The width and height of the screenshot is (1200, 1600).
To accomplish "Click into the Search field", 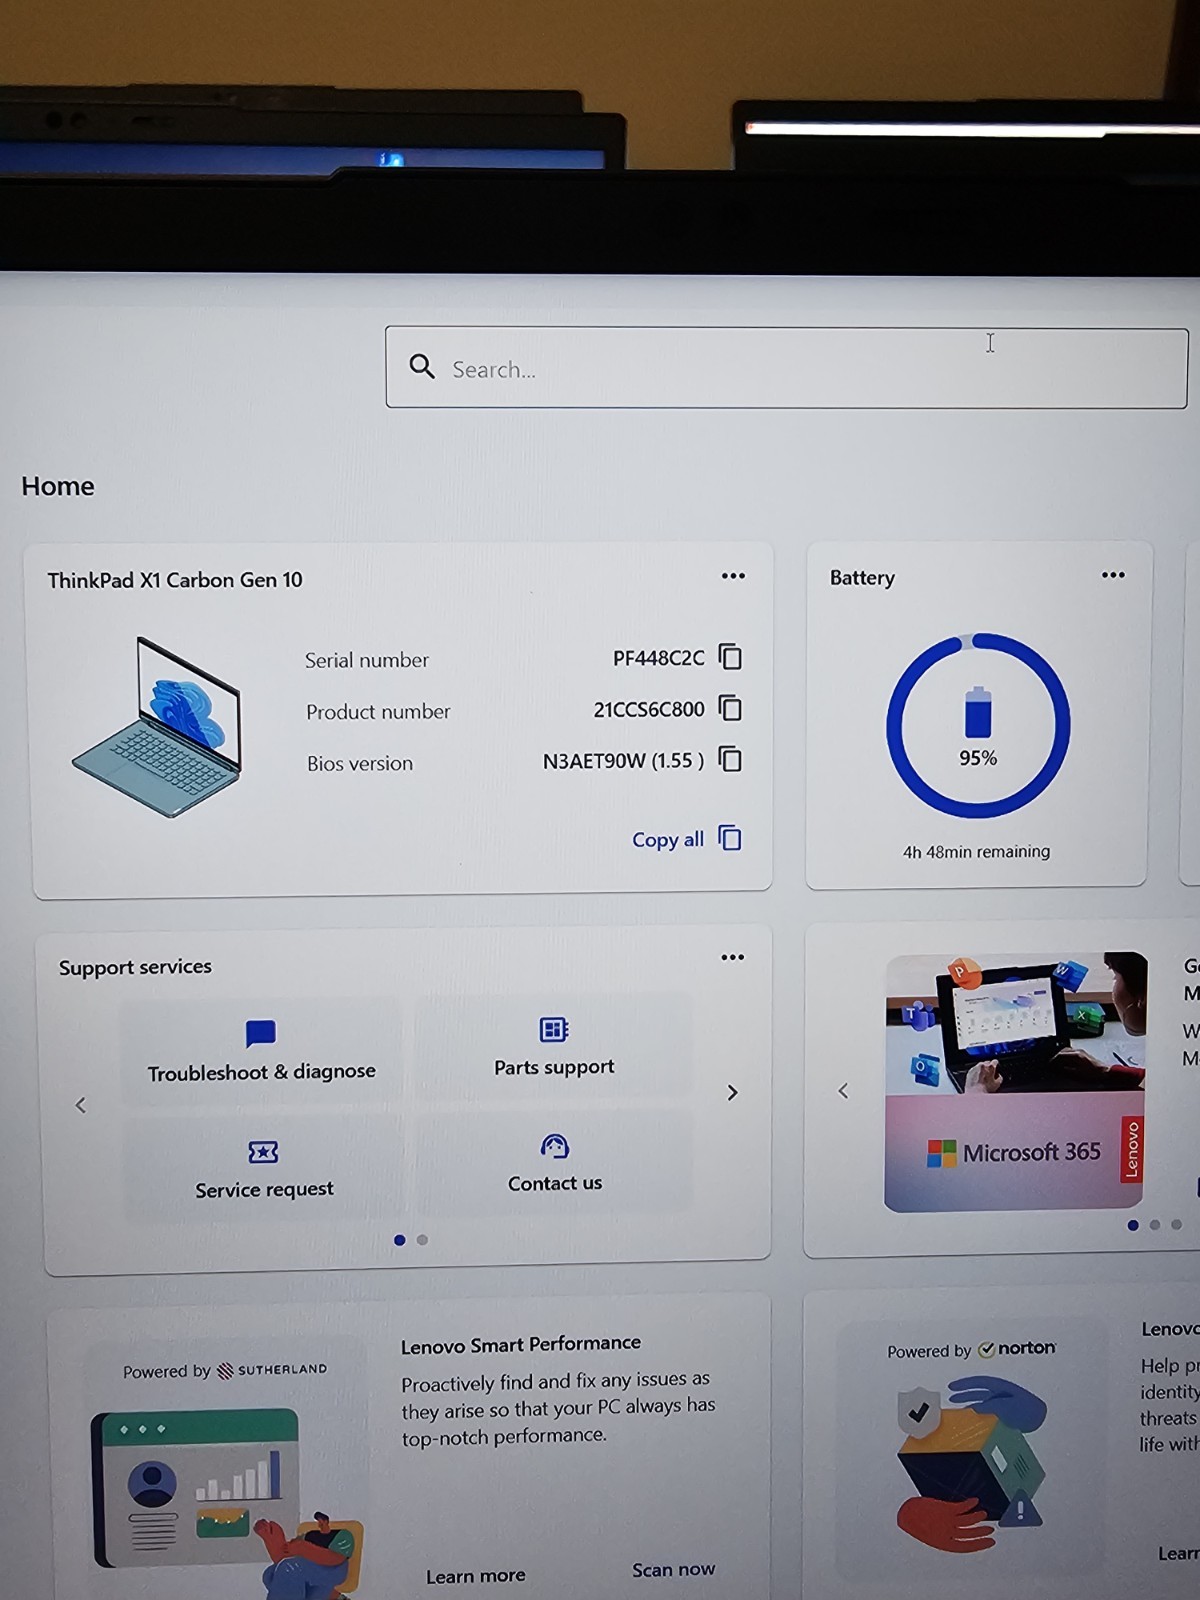I will click(786, 368).
